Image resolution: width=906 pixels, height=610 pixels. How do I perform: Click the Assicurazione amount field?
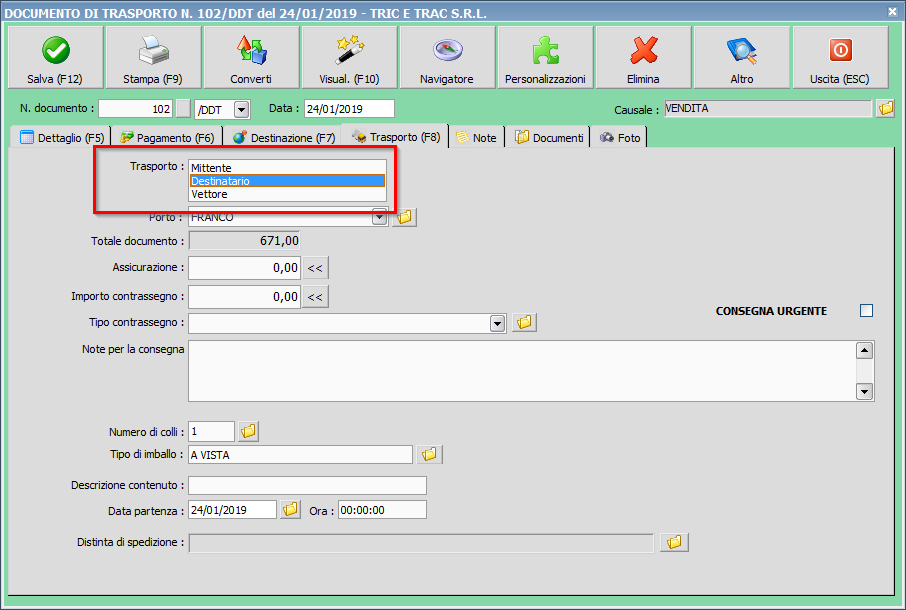click(x=244, y=268)
